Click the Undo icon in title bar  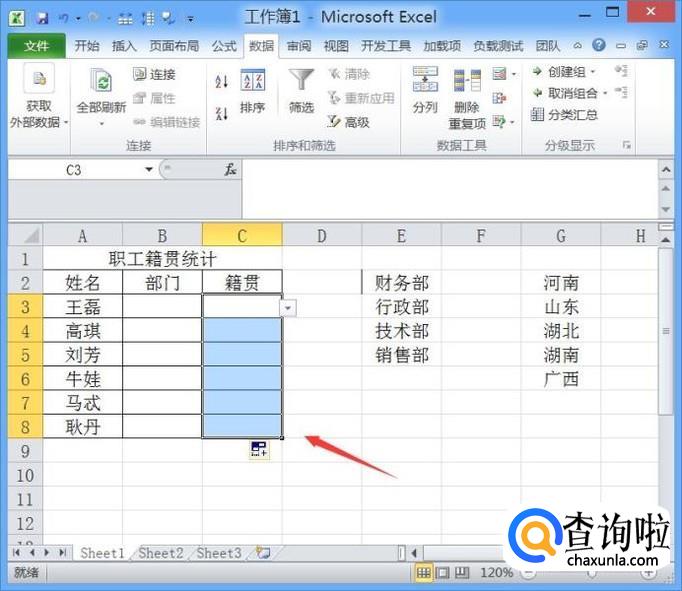click(x=64, y=18)
